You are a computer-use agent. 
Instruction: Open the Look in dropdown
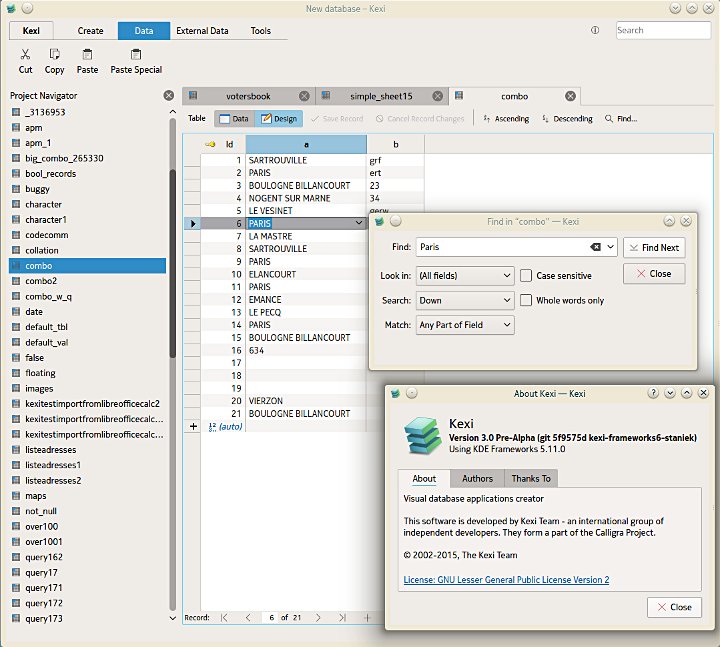click(x=464, y=275)
